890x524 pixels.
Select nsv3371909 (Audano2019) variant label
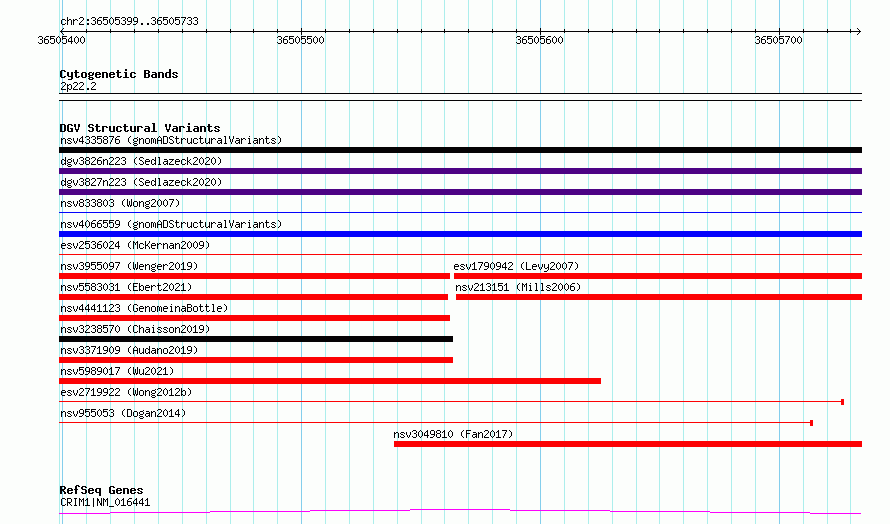(x=129, y=350)
